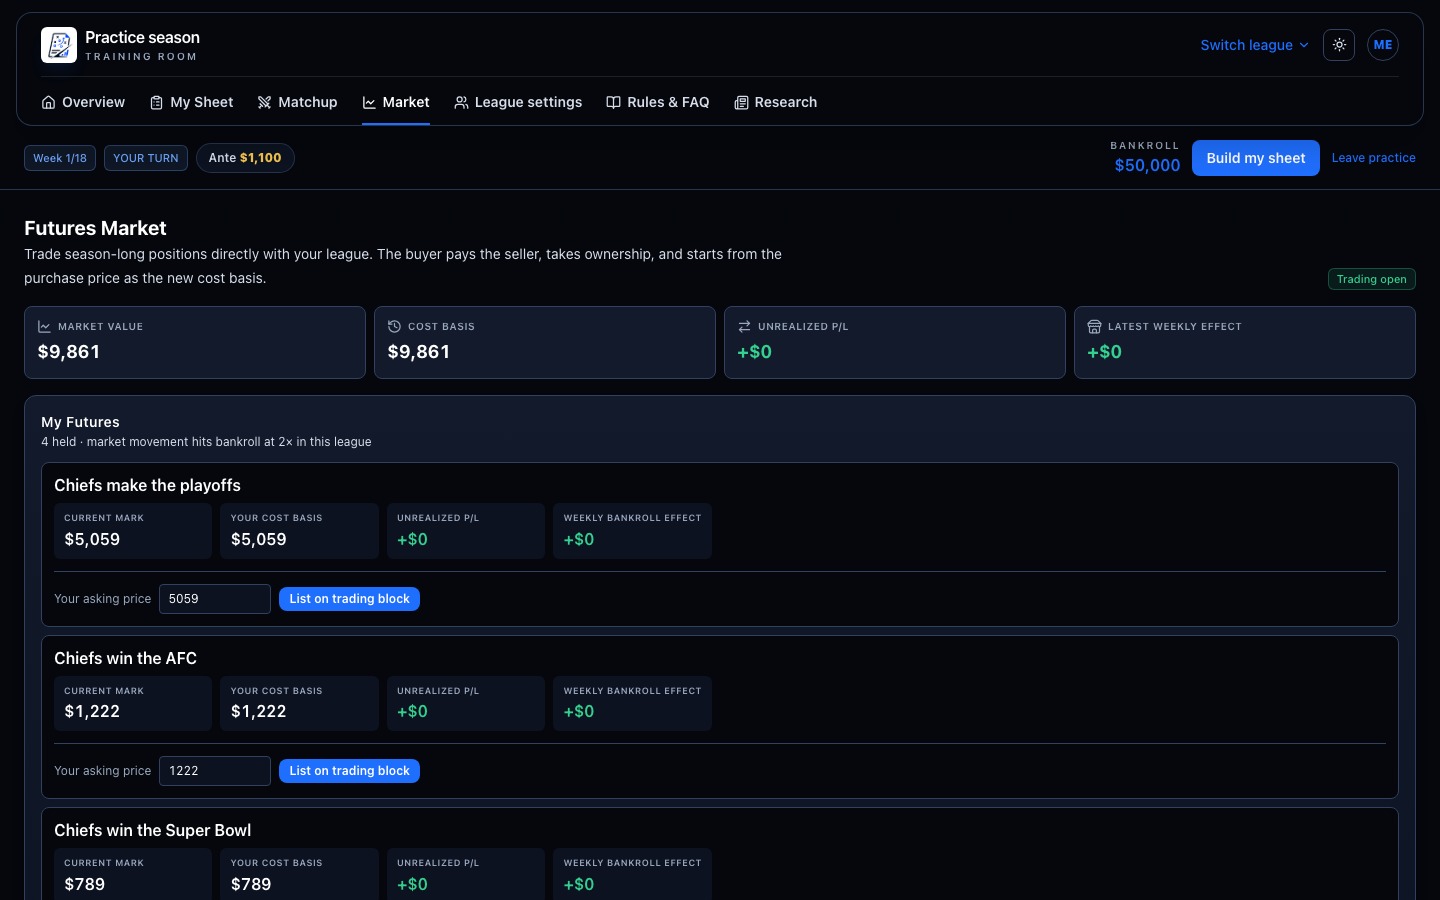This screenshot has width=1440, height=900.
Task: Click the Chiefs win the AFC heading
Action: coord(125,658)
